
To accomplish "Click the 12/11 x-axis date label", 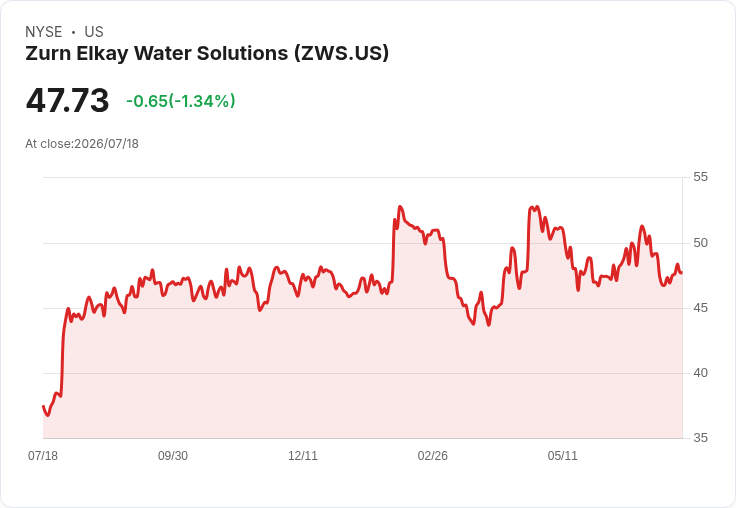I will pos(303,455).
